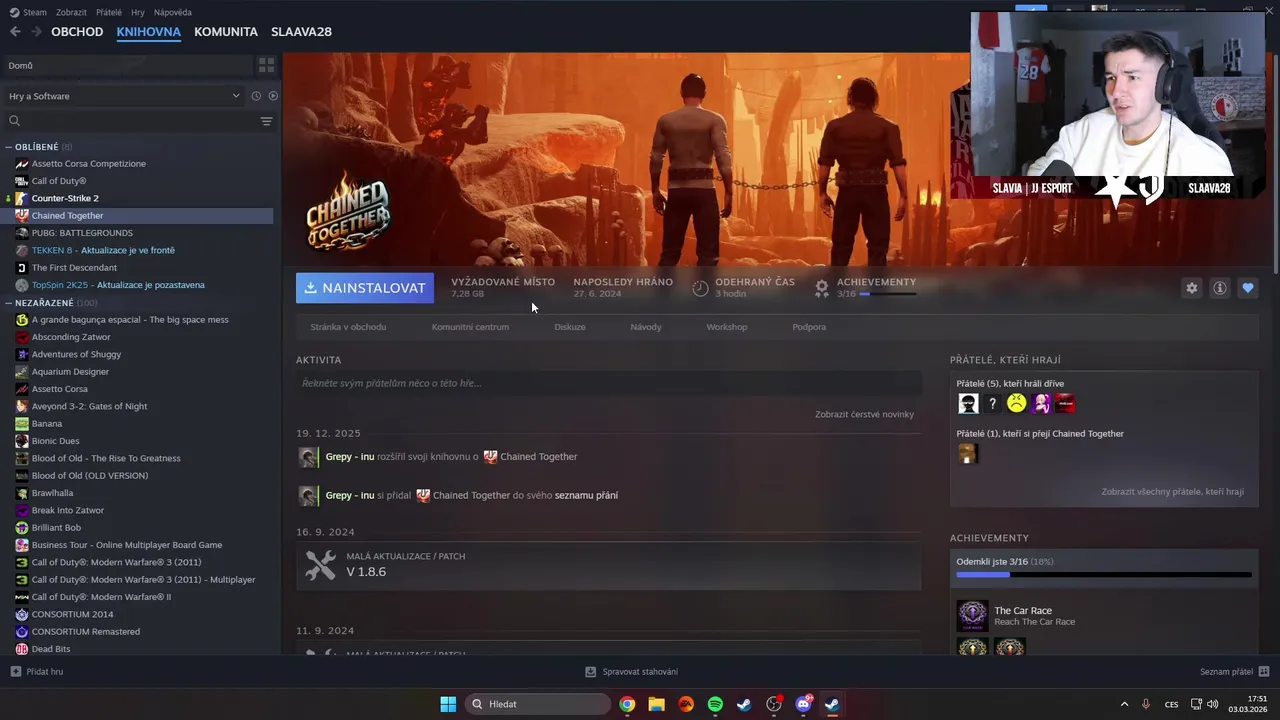Open recent activity clock filter
This screenshot has width=1280, height=720.
point(256,96)
